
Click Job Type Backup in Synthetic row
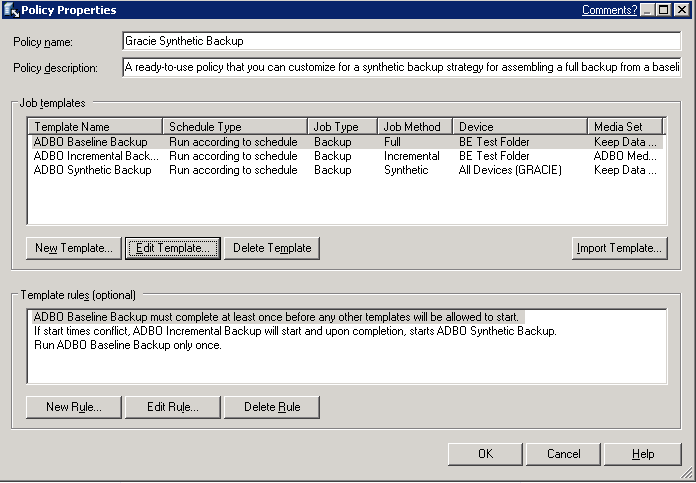click(332, 170)
